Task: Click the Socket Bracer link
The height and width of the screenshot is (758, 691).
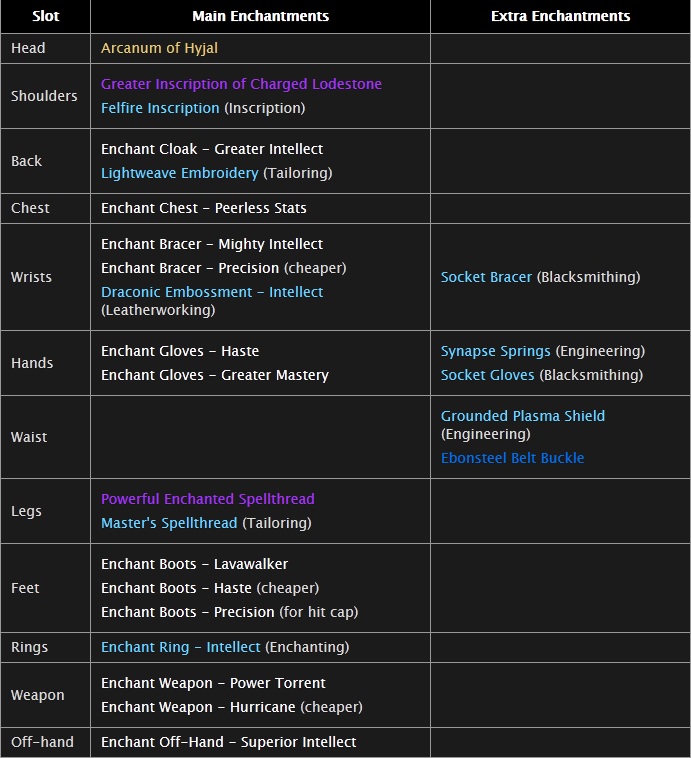Action: coord(486,277)
